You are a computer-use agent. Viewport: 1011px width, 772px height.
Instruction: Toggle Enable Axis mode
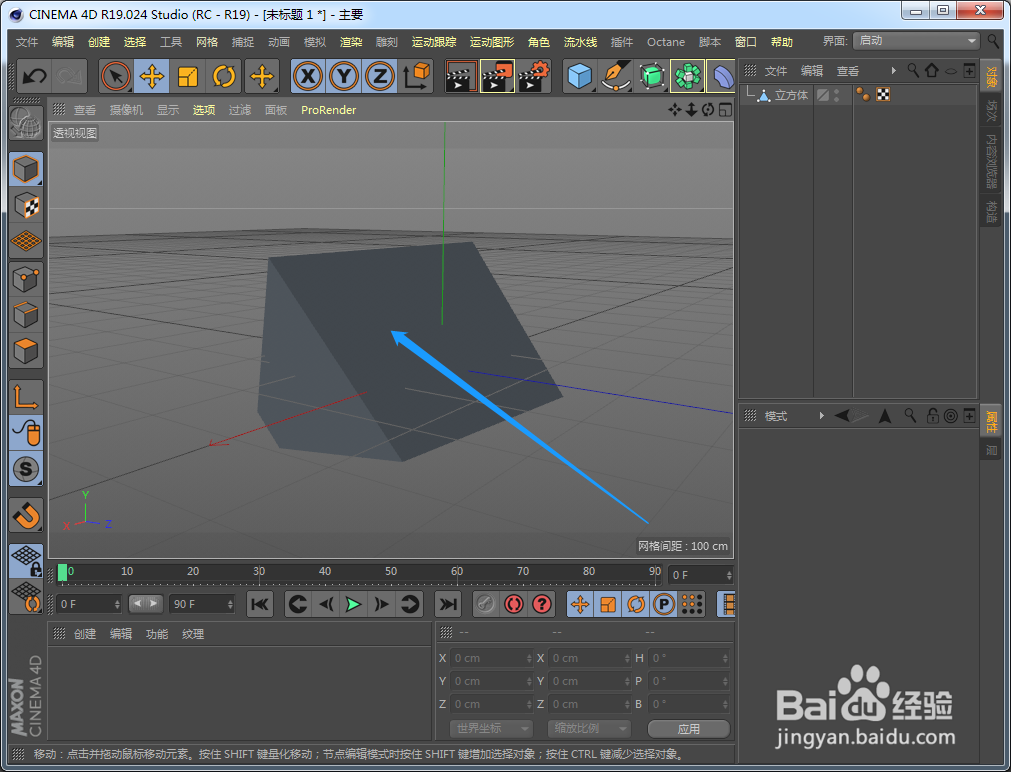pos(26,397)
